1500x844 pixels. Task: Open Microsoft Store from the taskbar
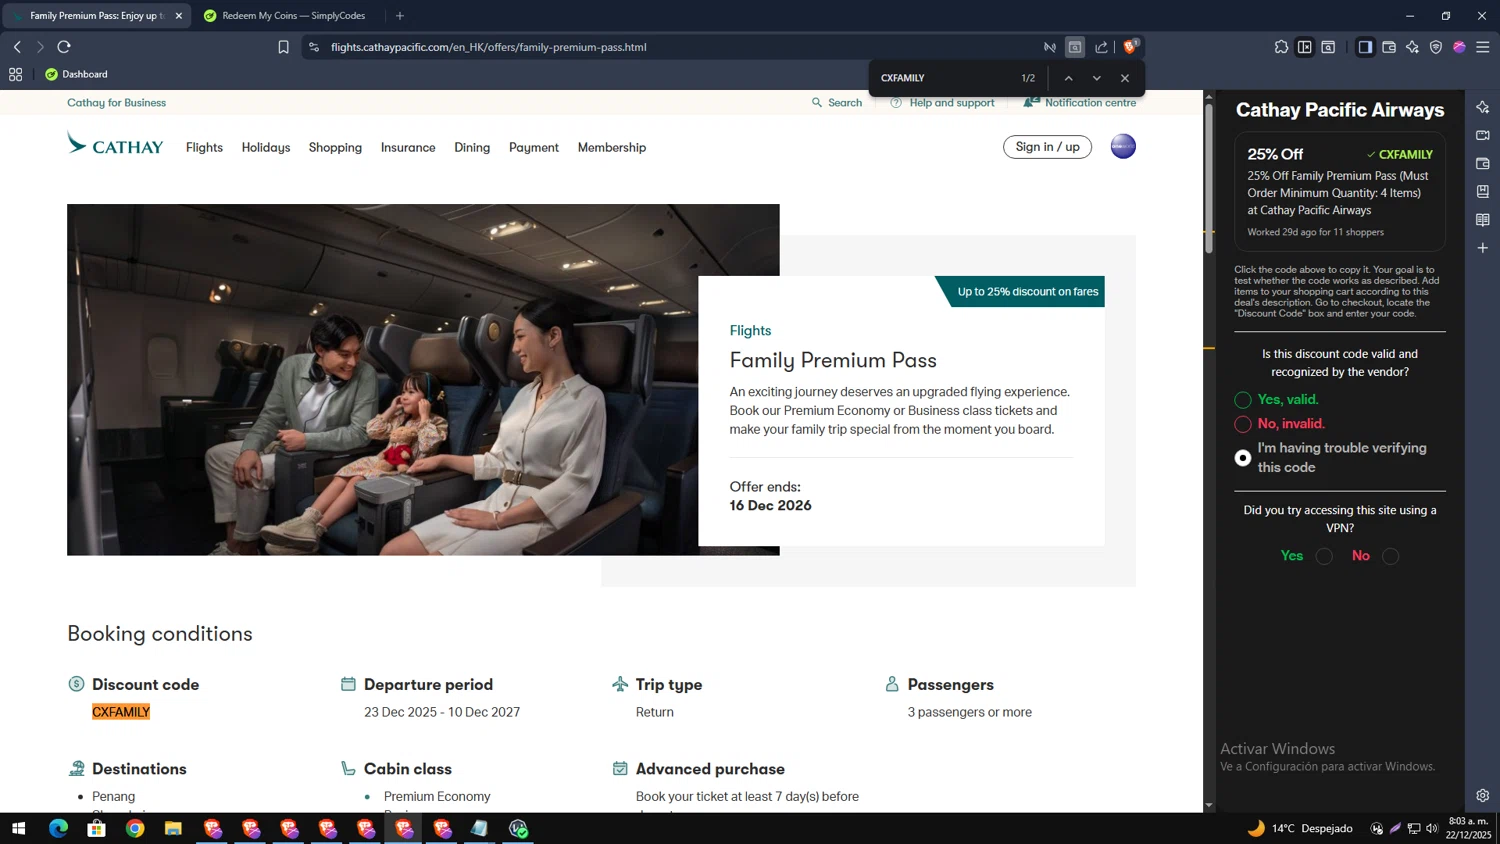coord(96,828)
